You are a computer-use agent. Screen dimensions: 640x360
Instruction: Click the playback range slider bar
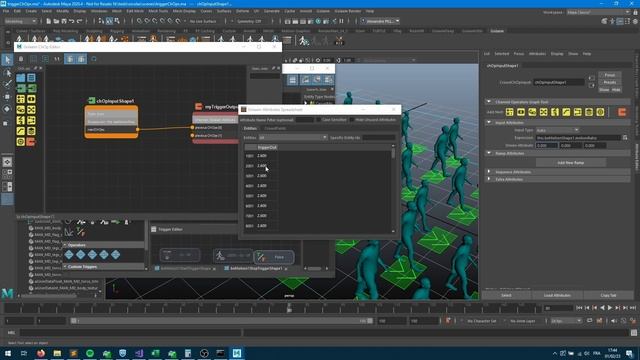pos(221,321)
